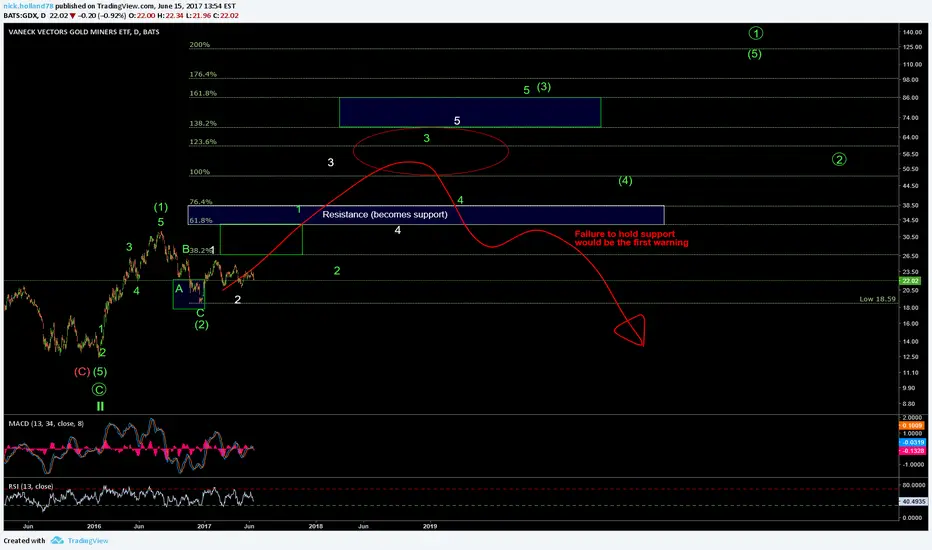Click the 12.50 price axis value
Viewport: 932px width, 550px height.
[x=910, y=357]
